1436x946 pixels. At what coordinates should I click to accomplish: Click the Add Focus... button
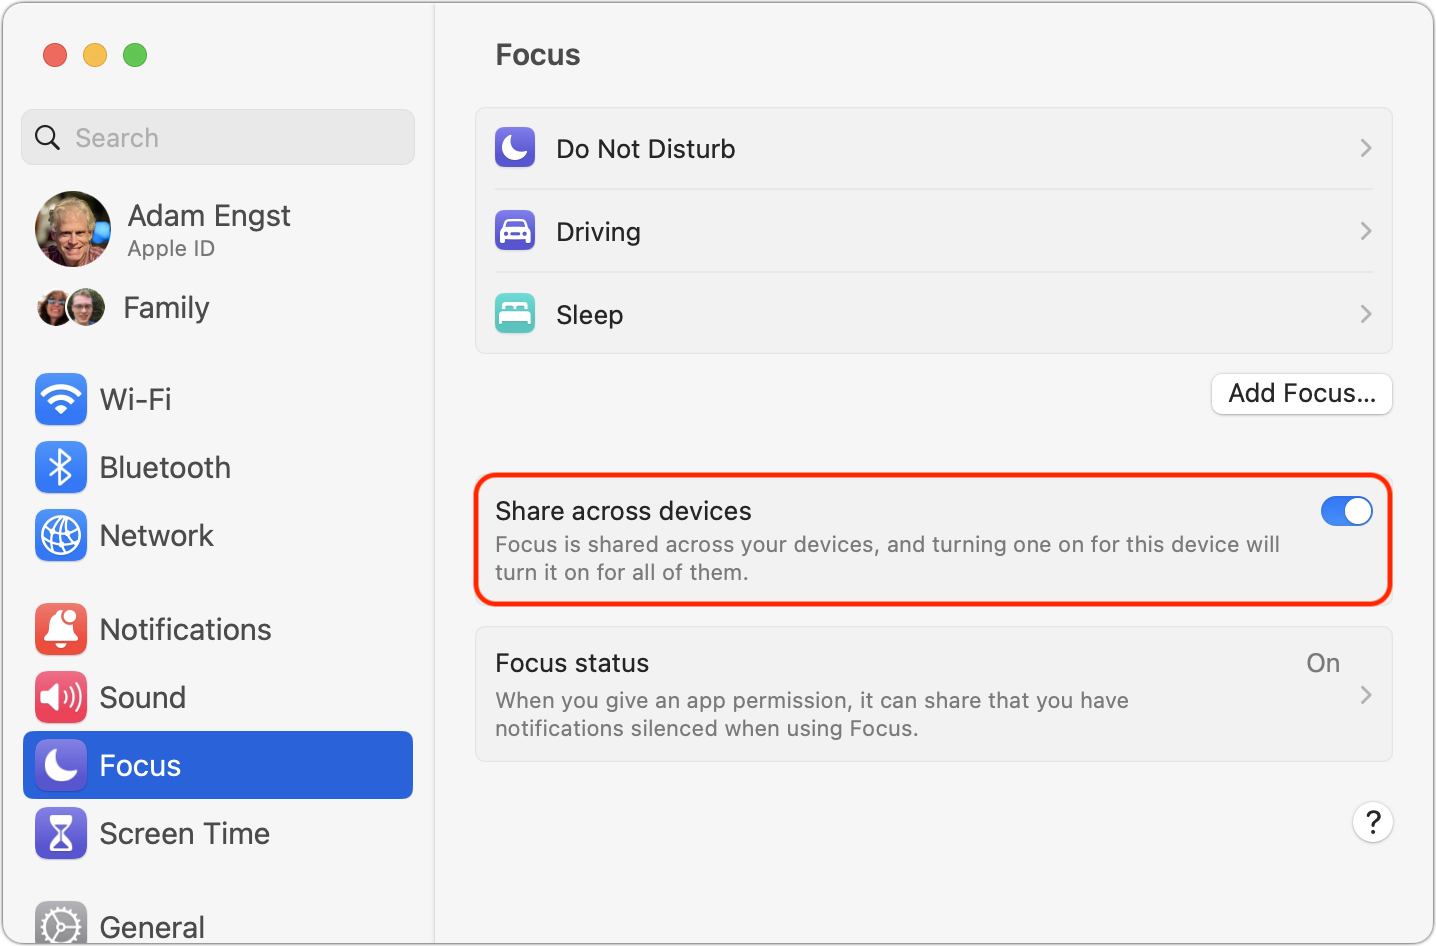1302,393
